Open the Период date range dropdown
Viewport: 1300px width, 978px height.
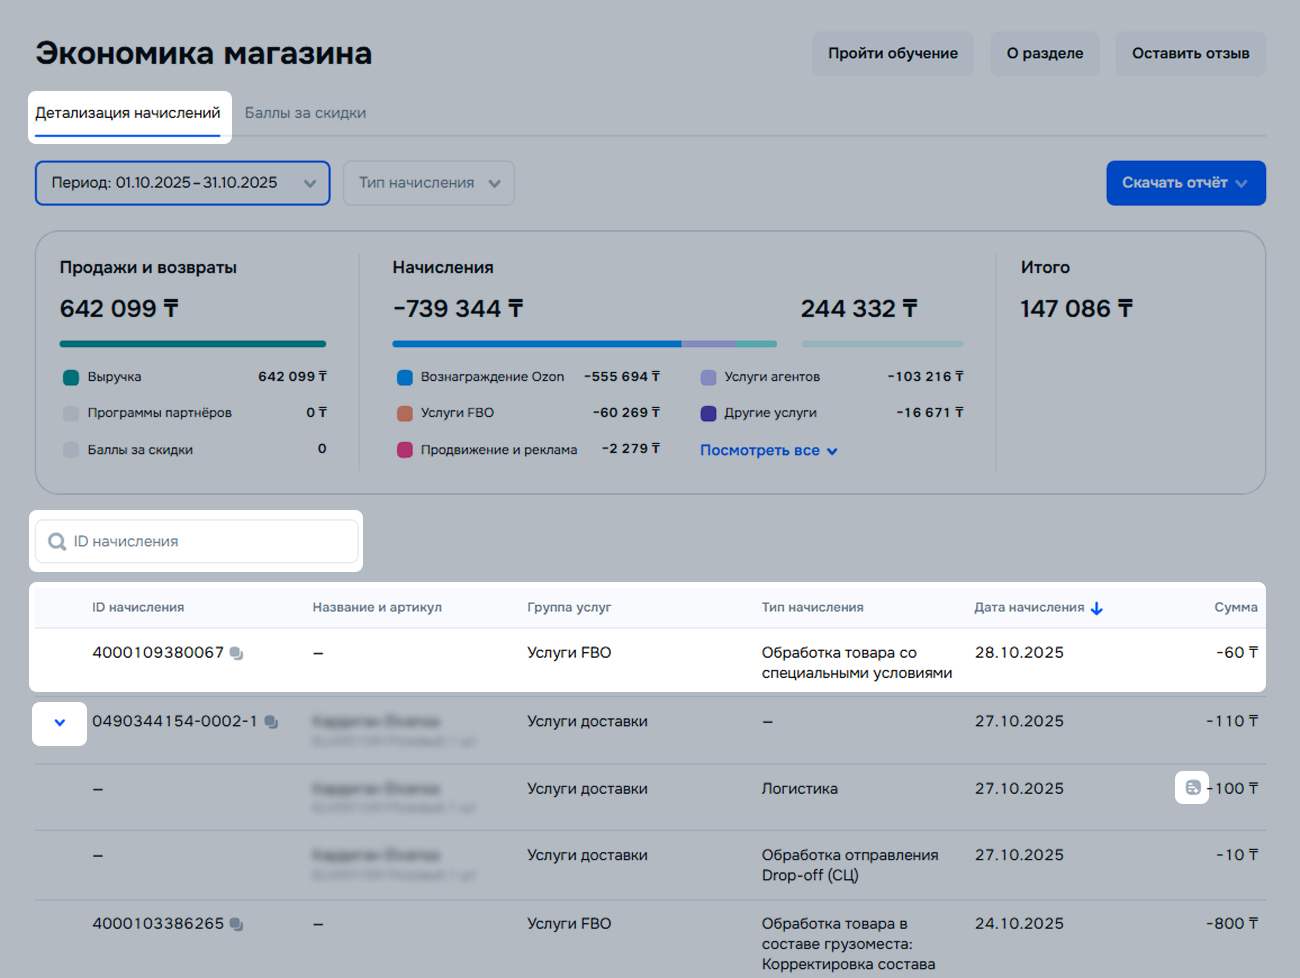pyautogui.click(x=182, y=183)
